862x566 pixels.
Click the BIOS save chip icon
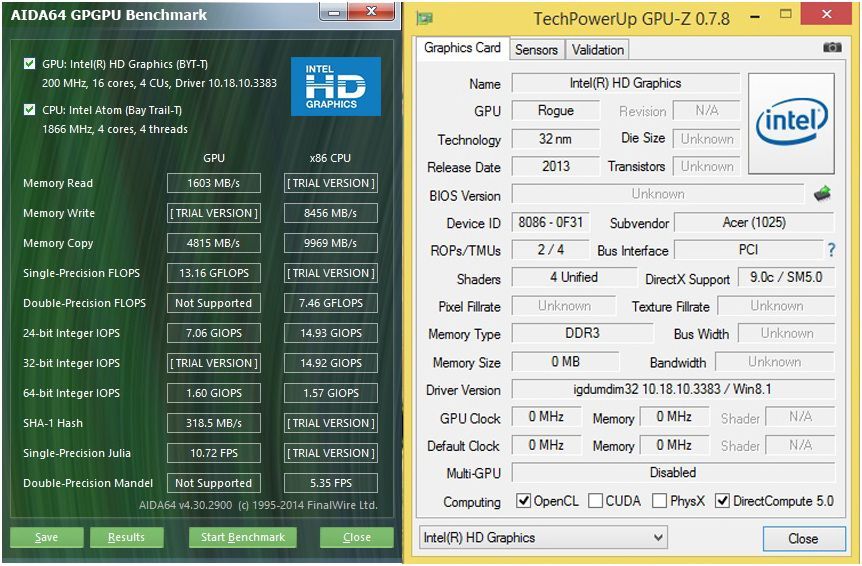point(822,193)
